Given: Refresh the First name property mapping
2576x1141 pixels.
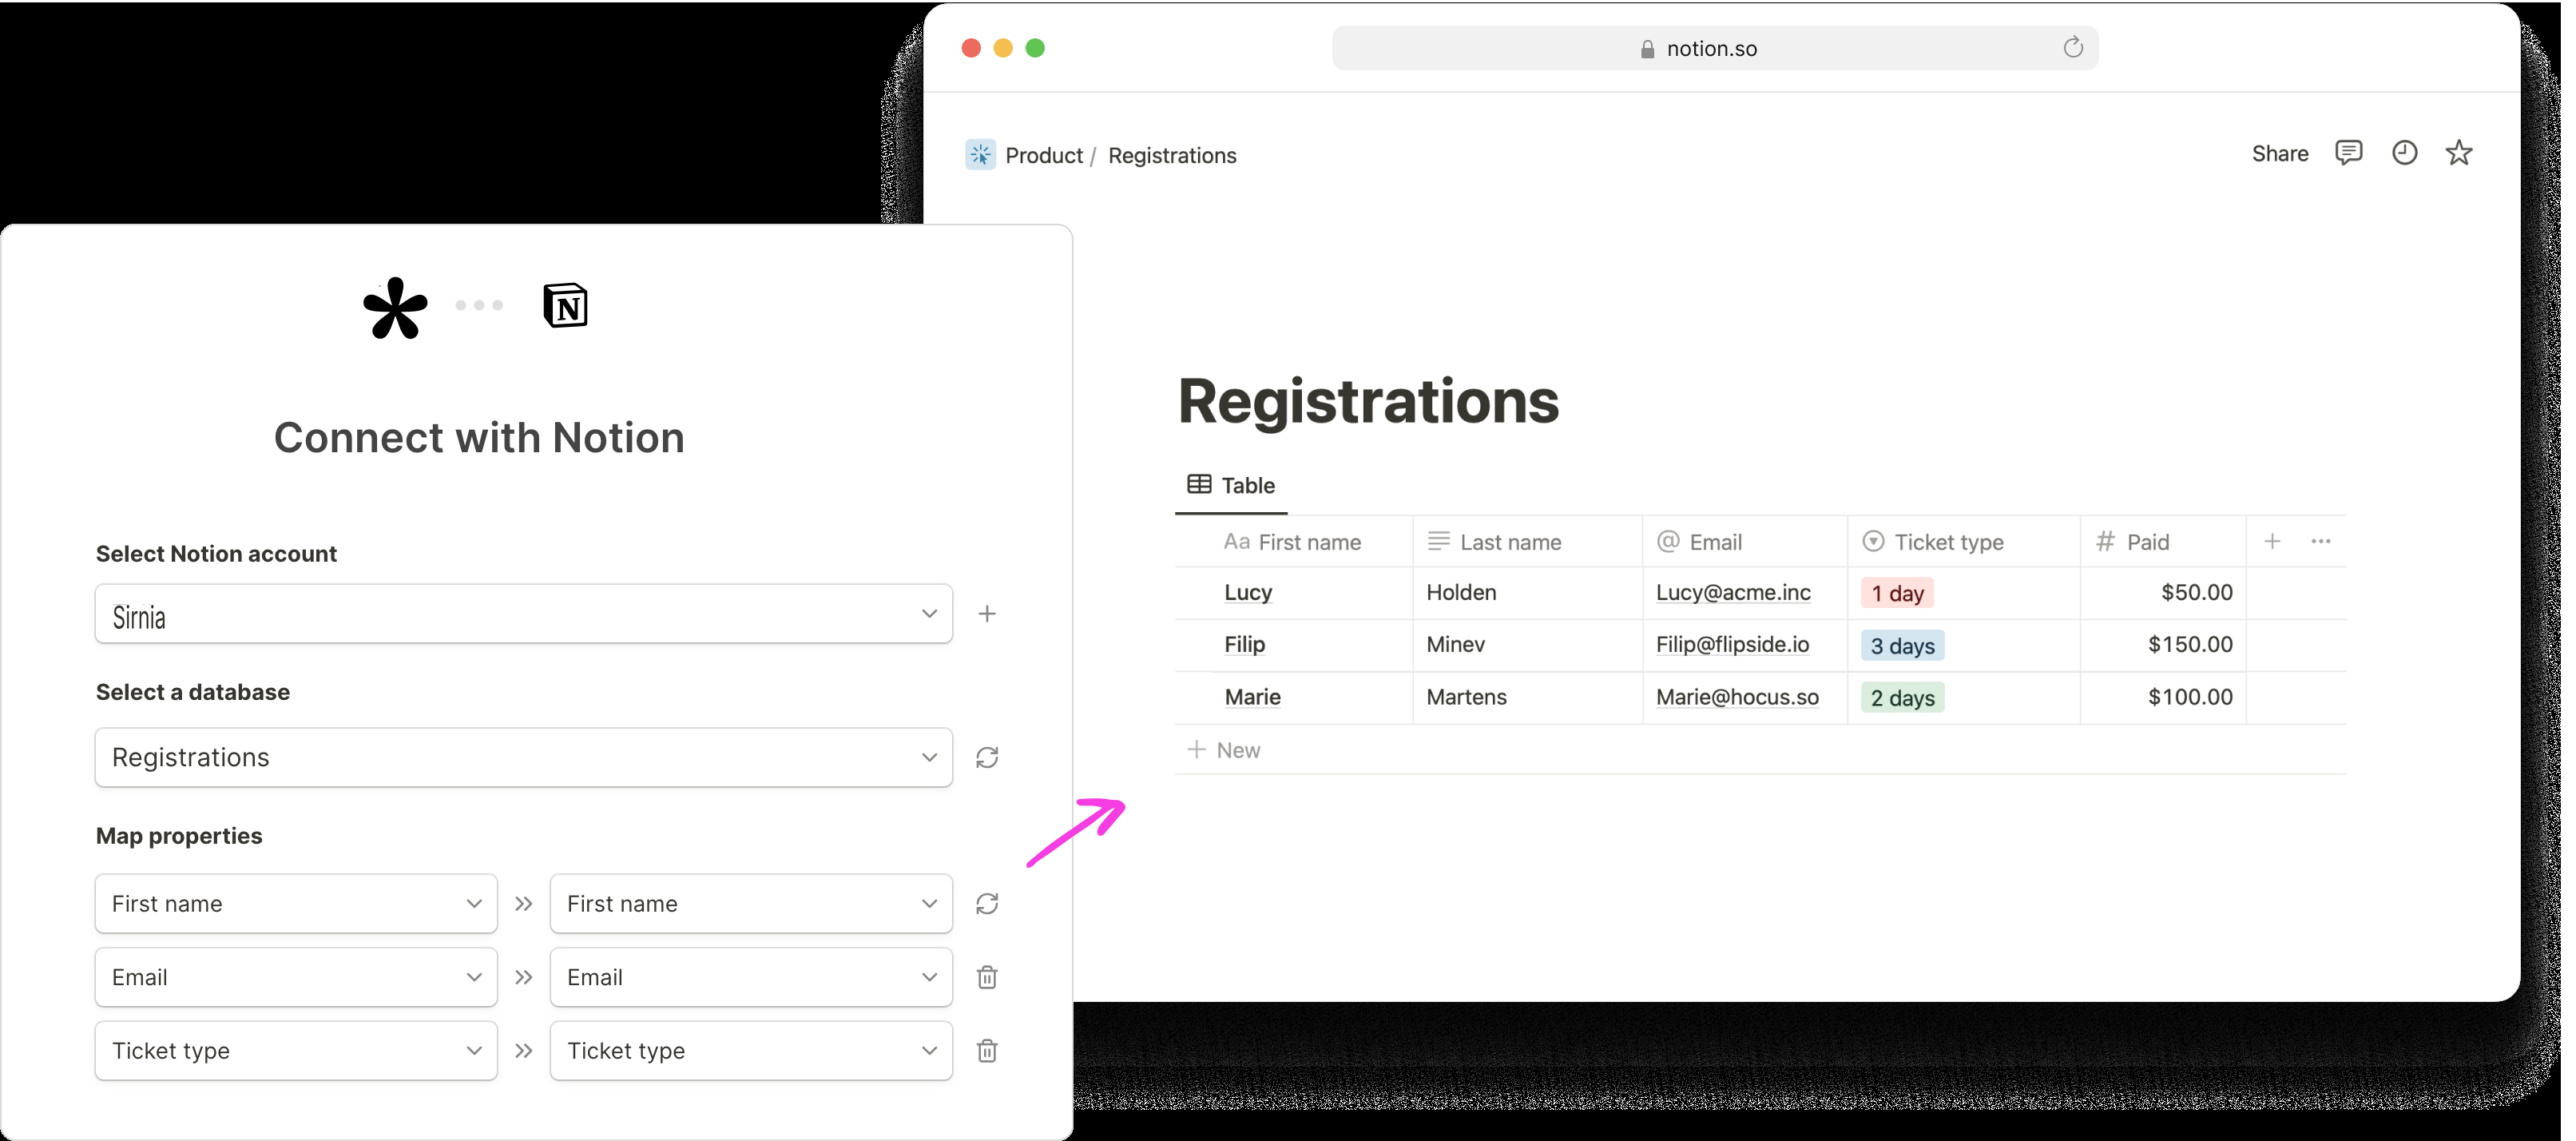Looking at the screenshot, I should (987, 904).
